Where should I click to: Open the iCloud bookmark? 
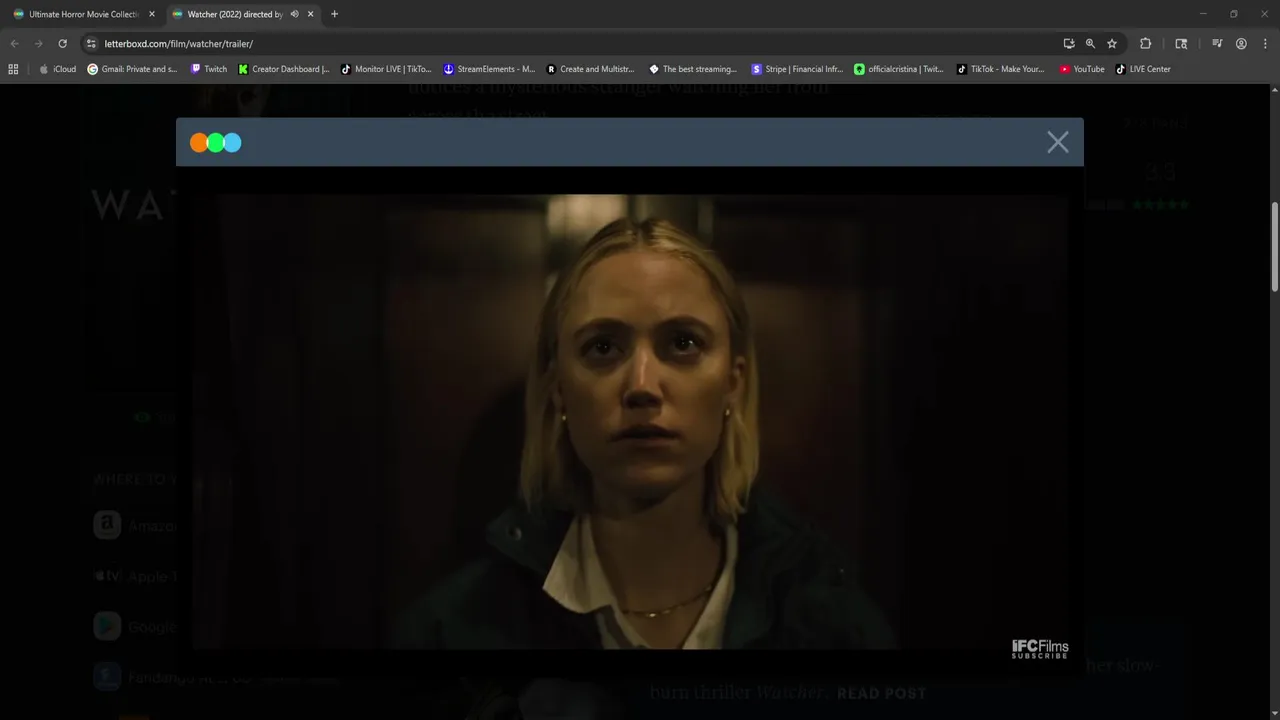pyautogui.click(x=57, y=69)
